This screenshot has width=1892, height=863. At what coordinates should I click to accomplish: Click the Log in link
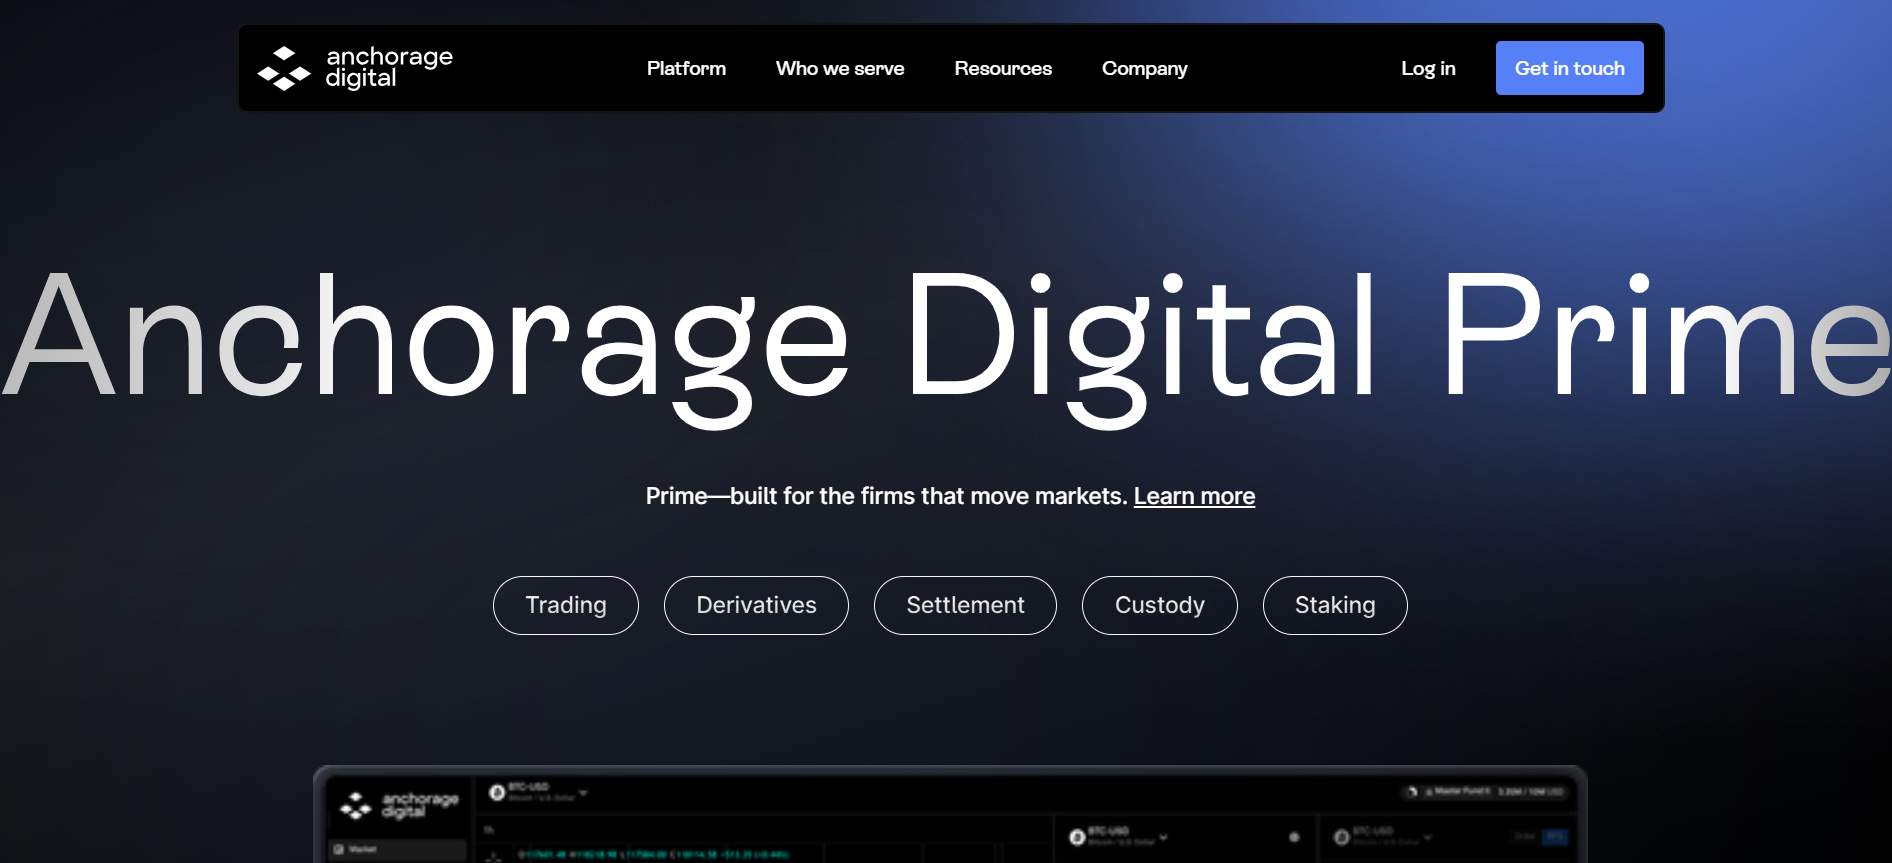tap(1428, 68)
